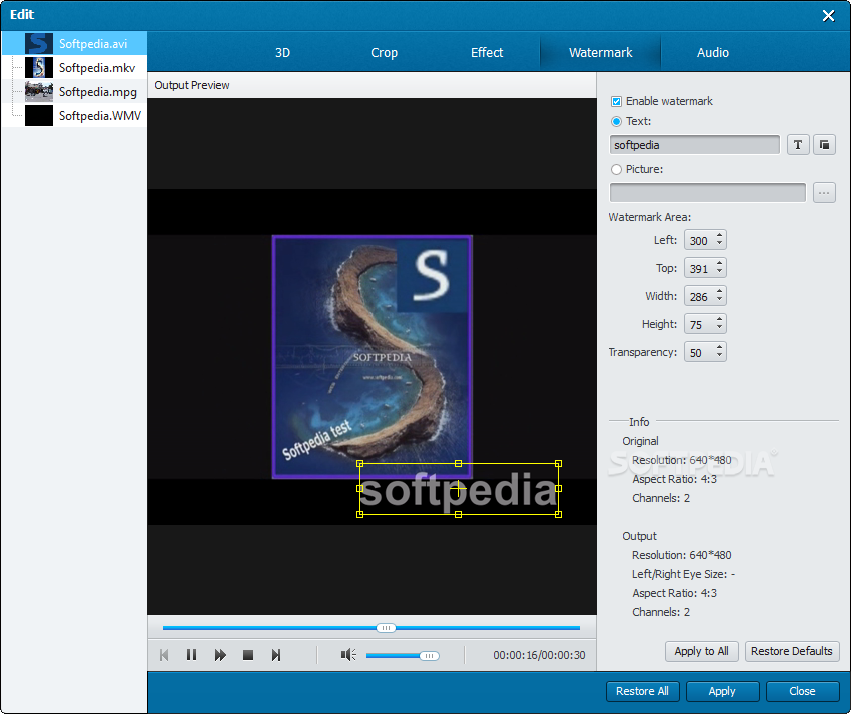Click the top-right watermark resize handle
Screen dimensions: 851x714
click(558, 464)
